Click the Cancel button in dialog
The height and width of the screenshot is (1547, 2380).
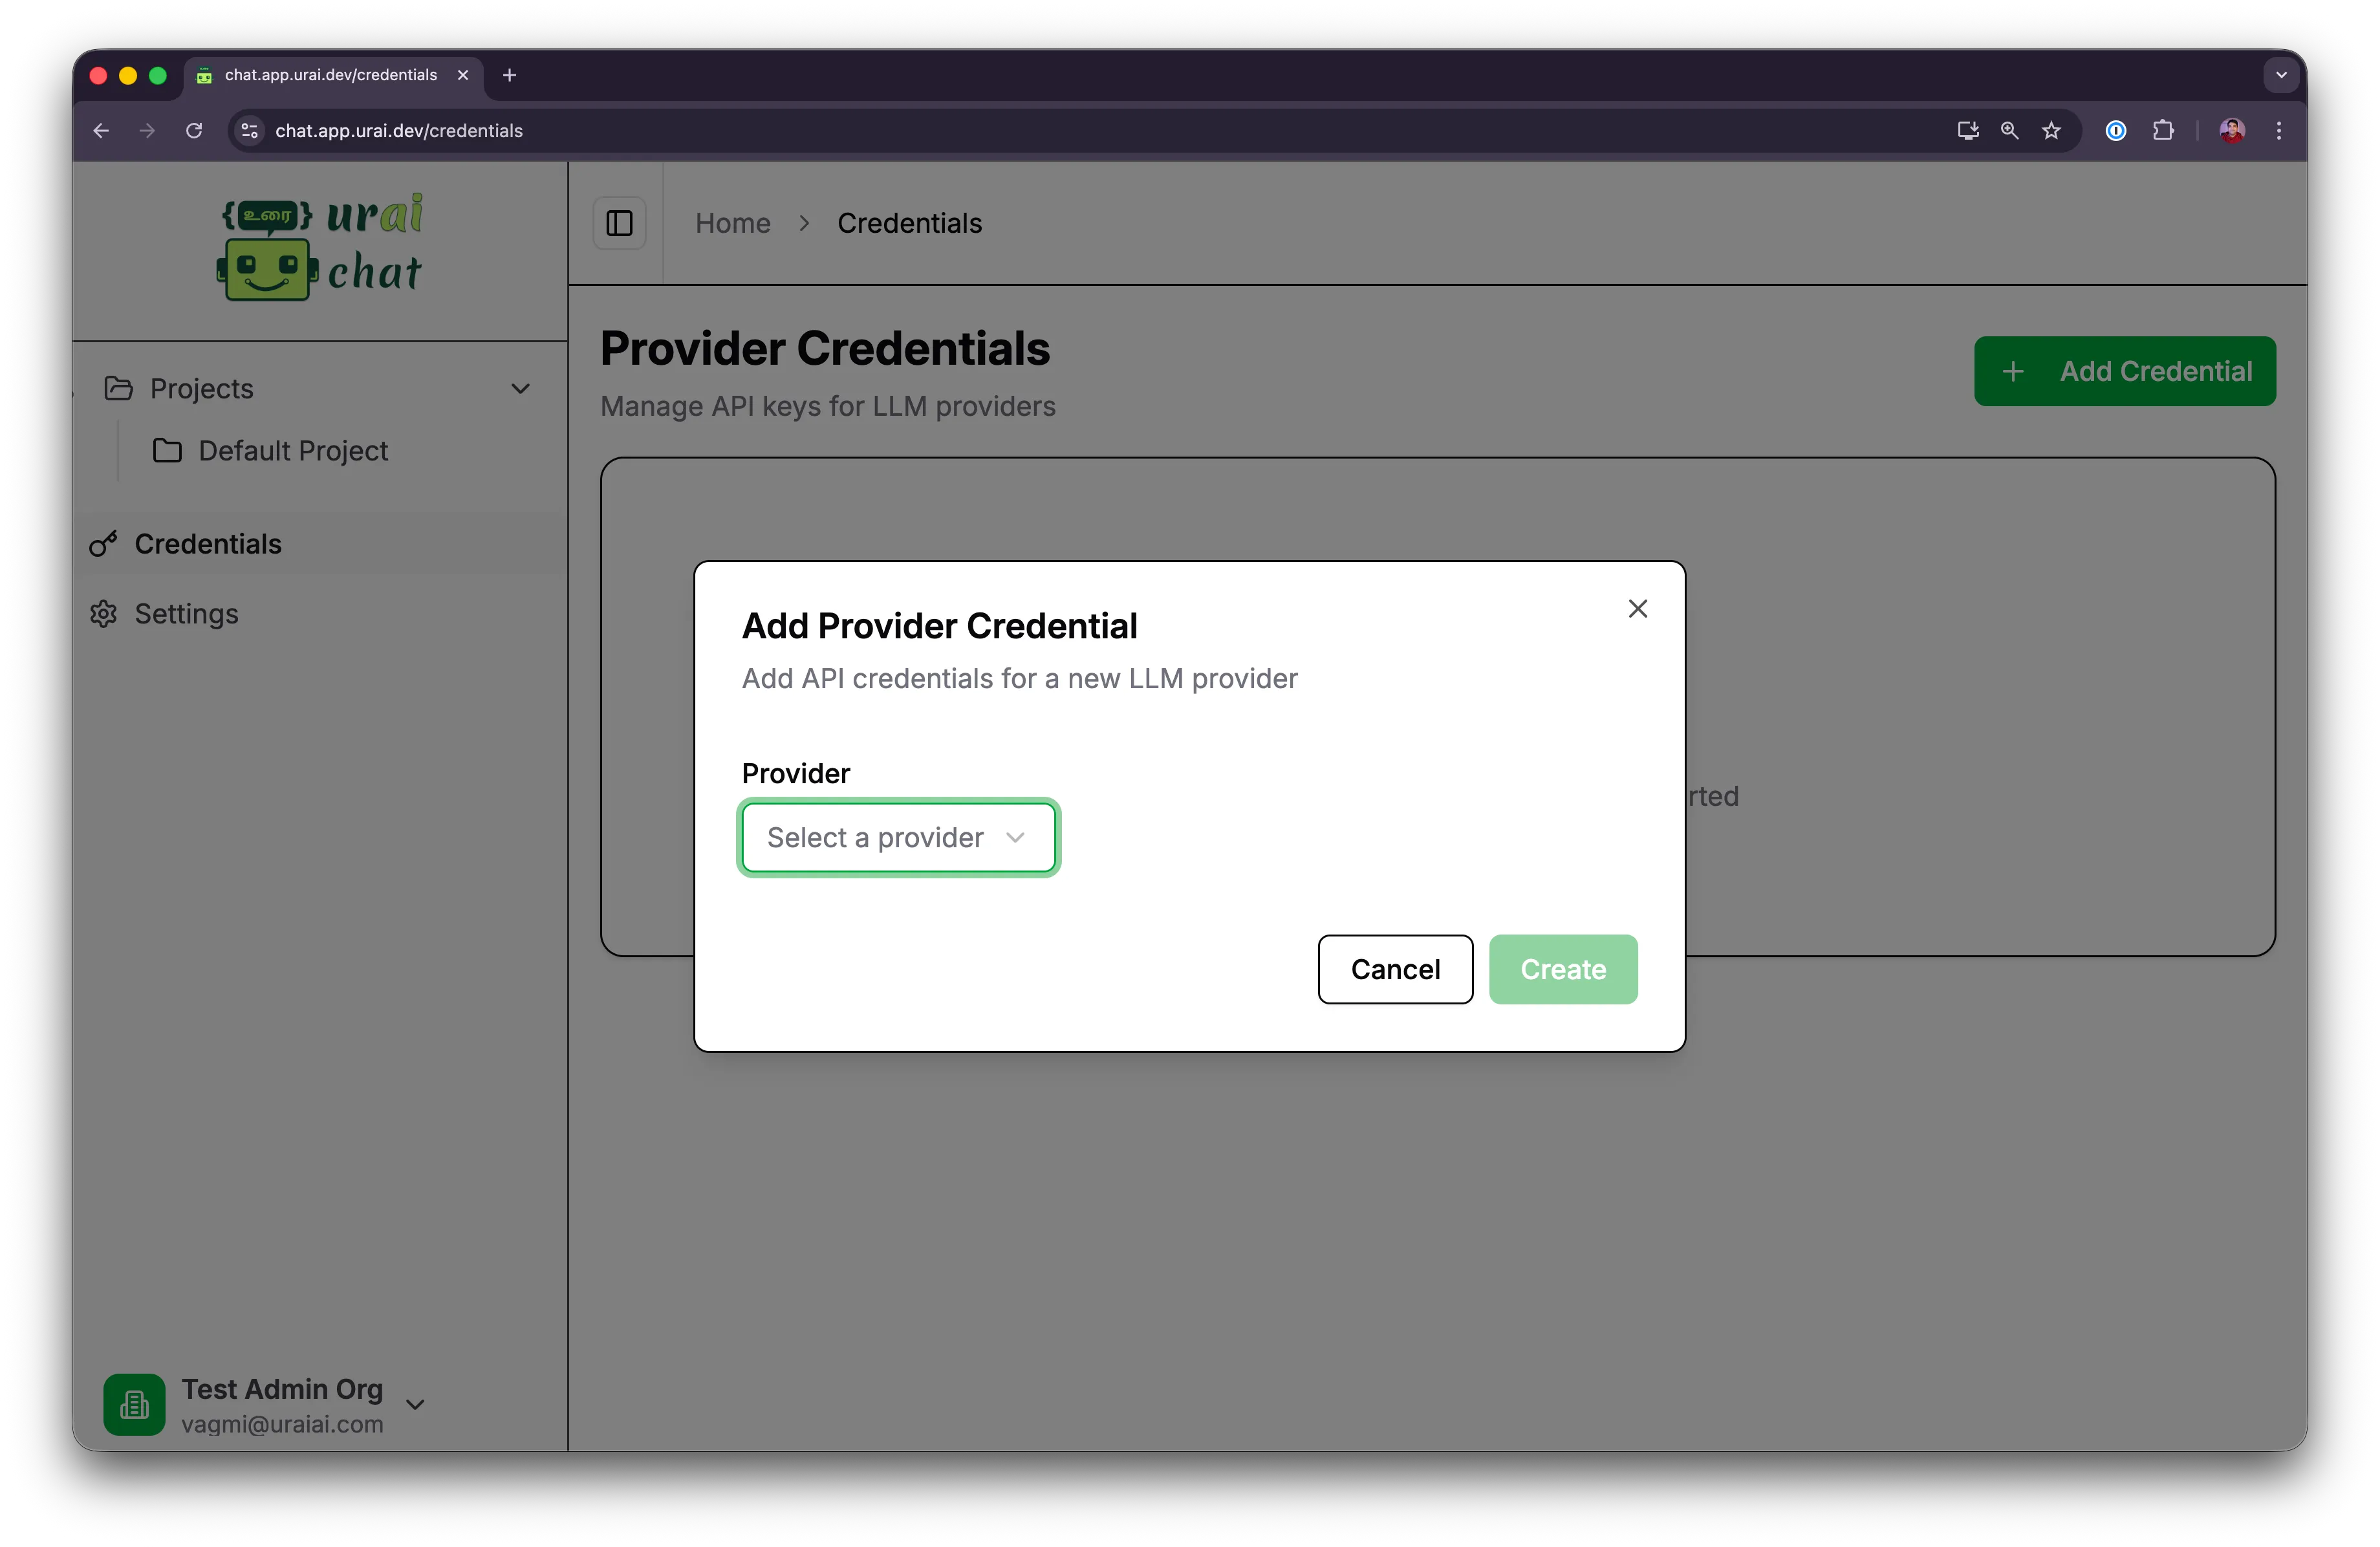(1395, 969)
